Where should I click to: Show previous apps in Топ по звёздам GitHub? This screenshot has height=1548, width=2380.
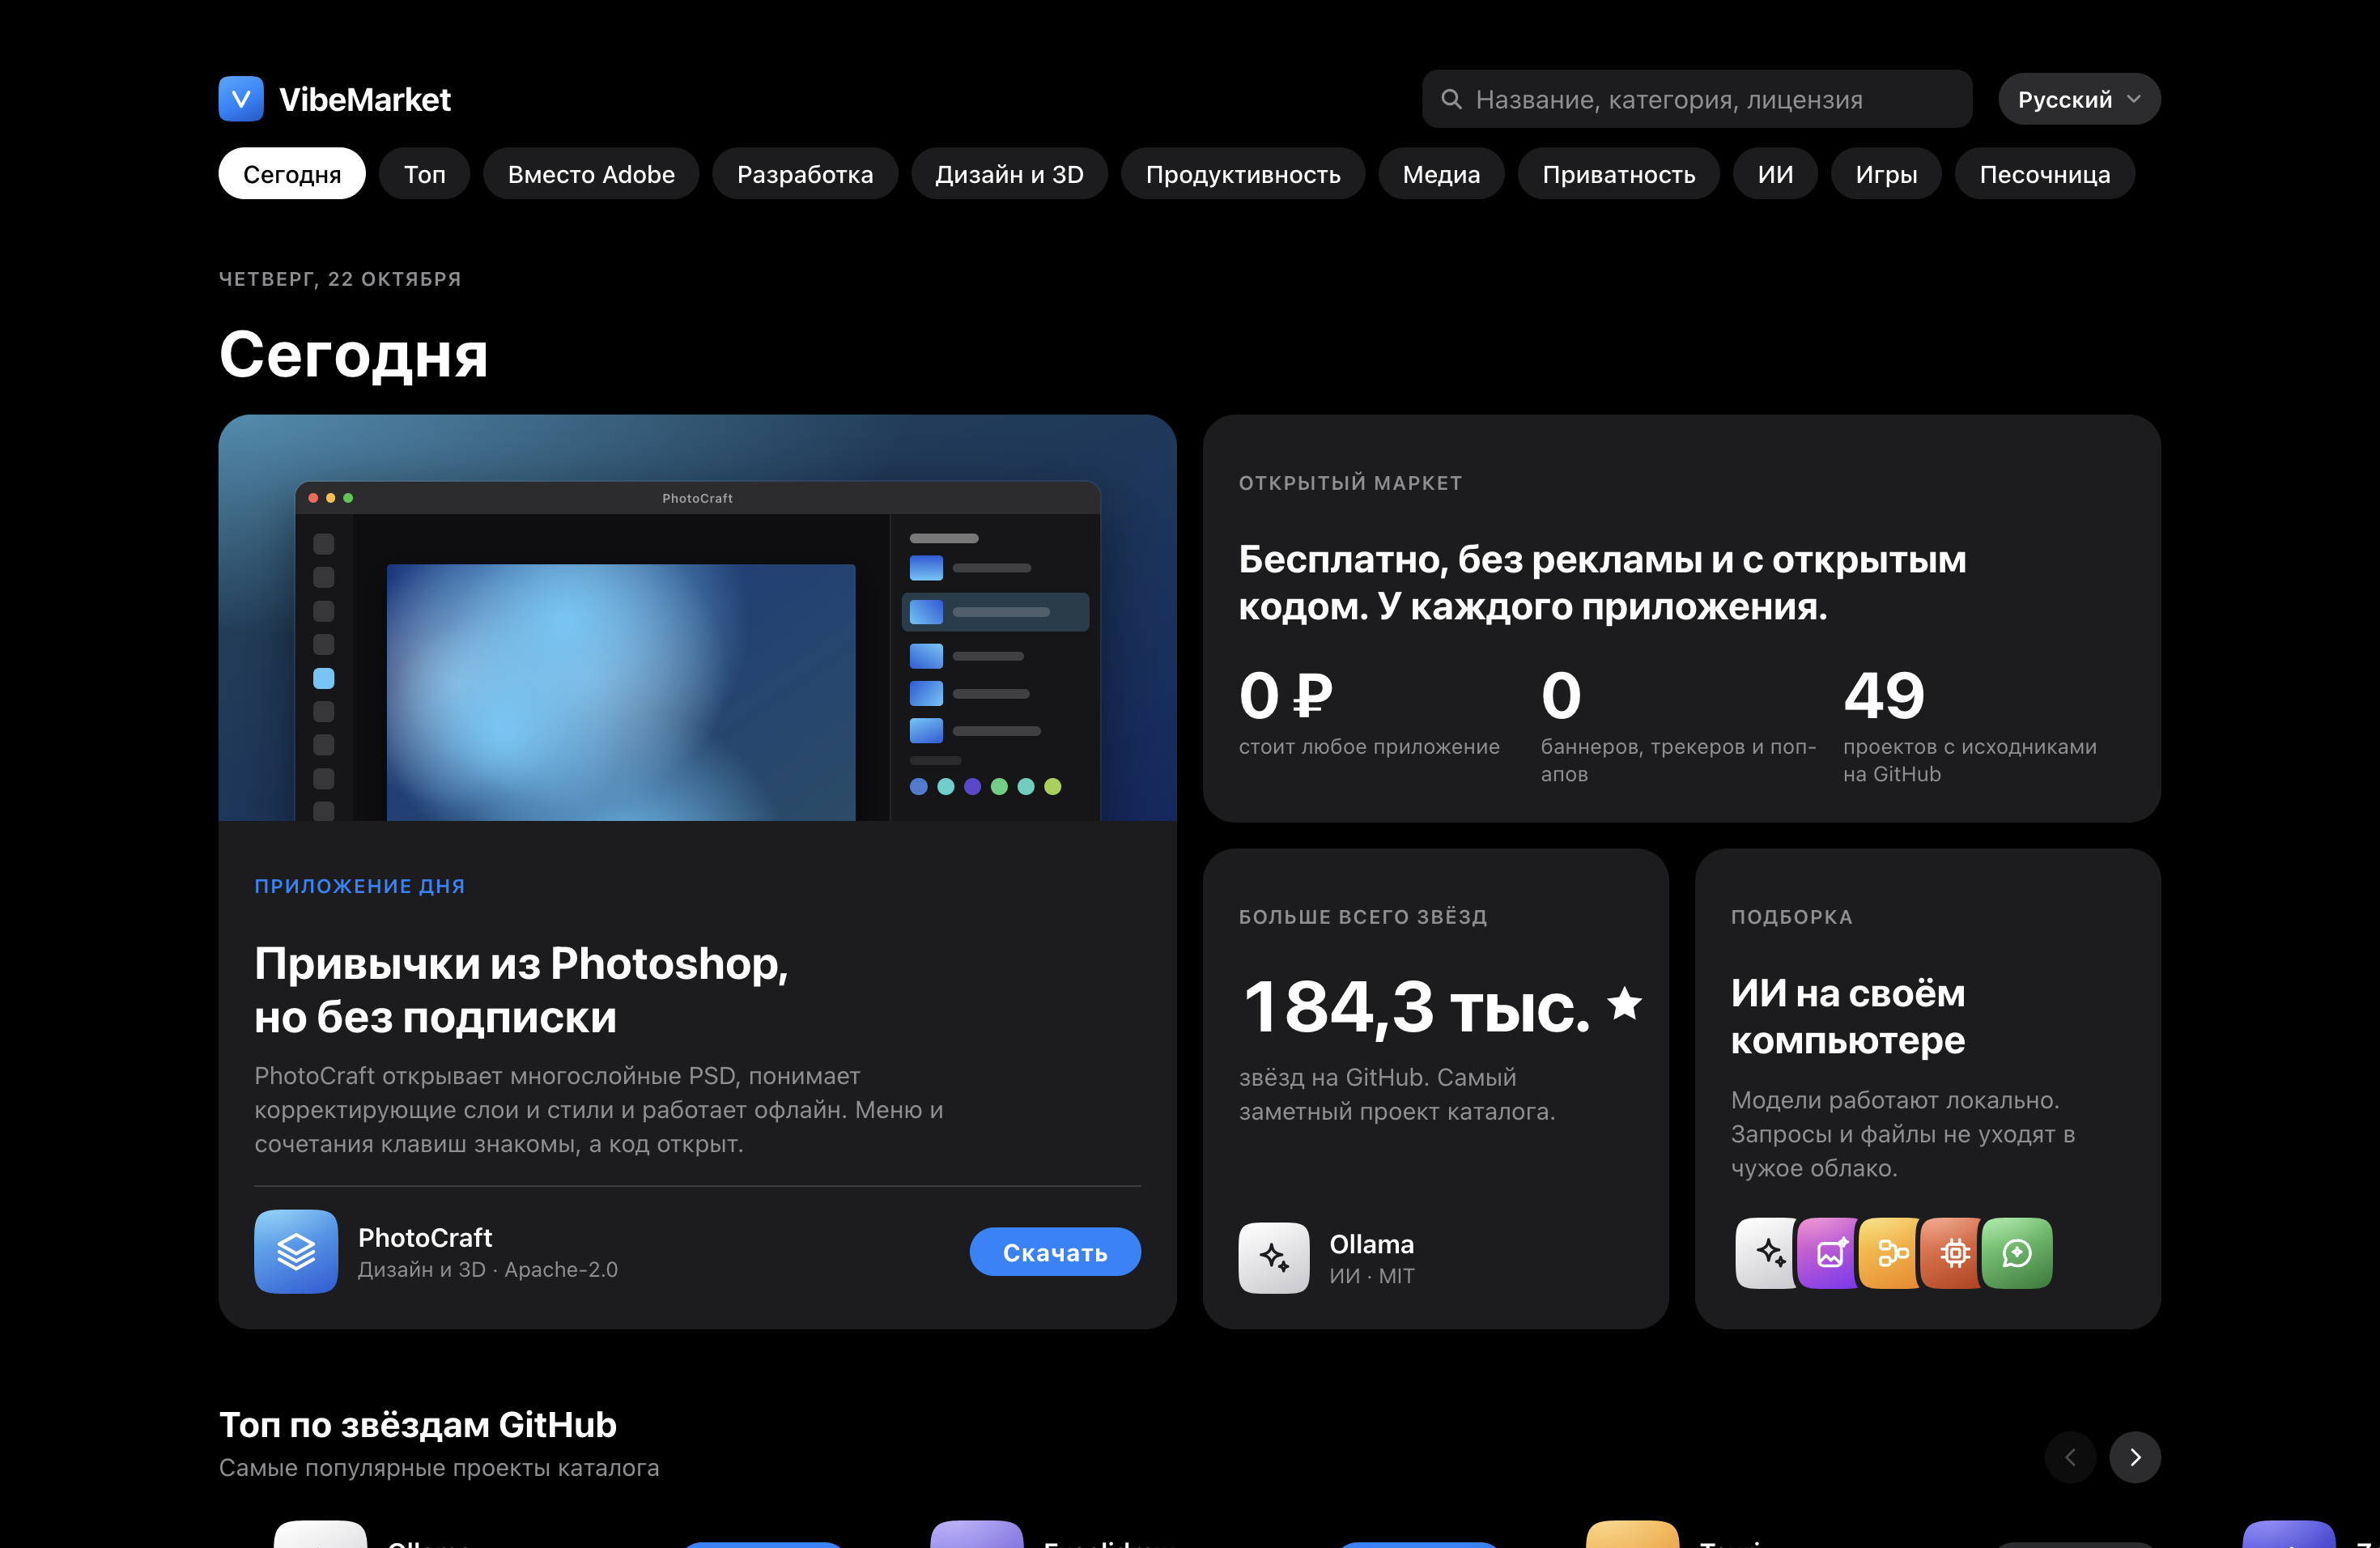[x=2070, y=1457]
